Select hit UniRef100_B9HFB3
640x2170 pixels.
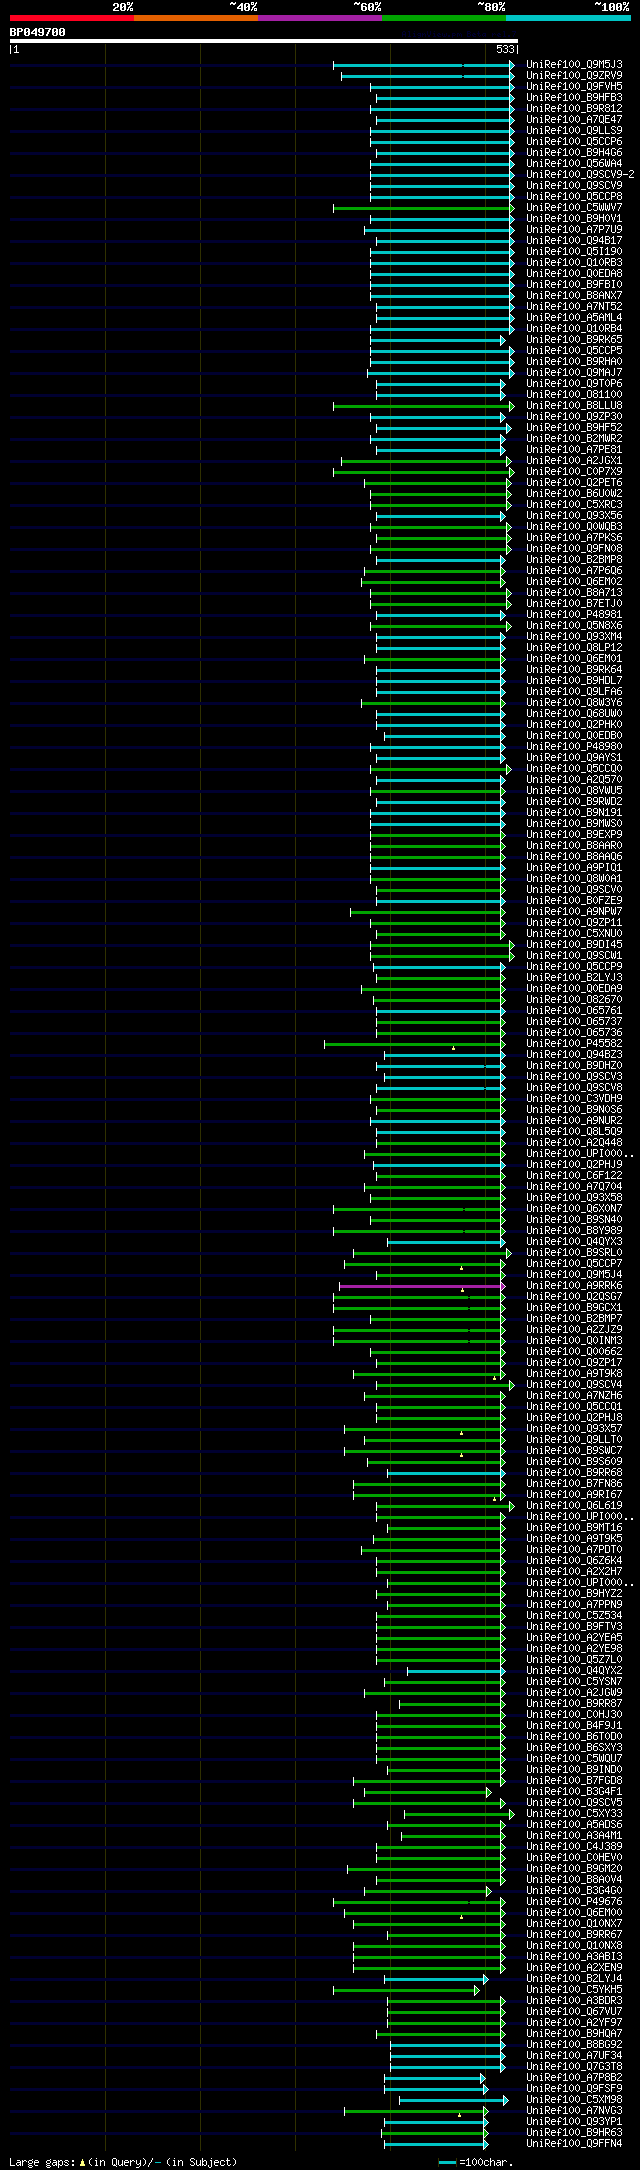pyautogui.click(x=574, y=97)
